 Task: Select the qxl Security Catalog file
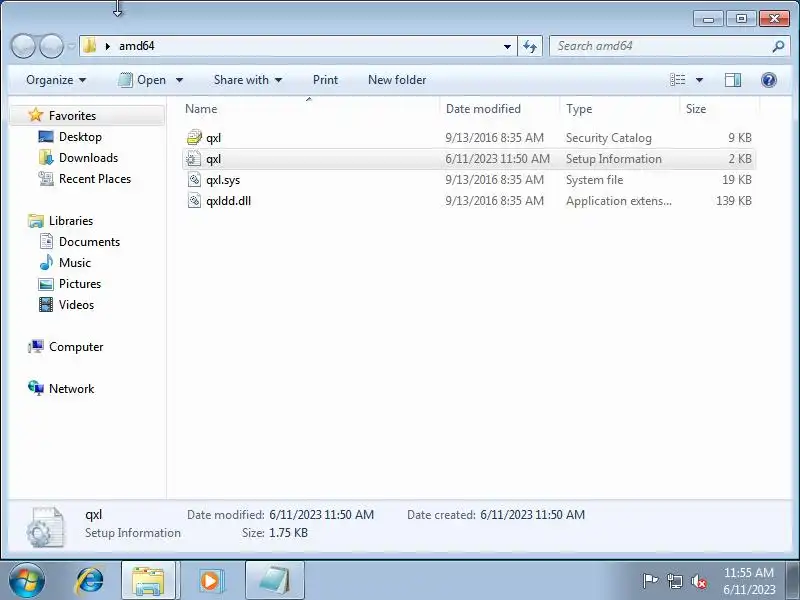click(468, 138)
